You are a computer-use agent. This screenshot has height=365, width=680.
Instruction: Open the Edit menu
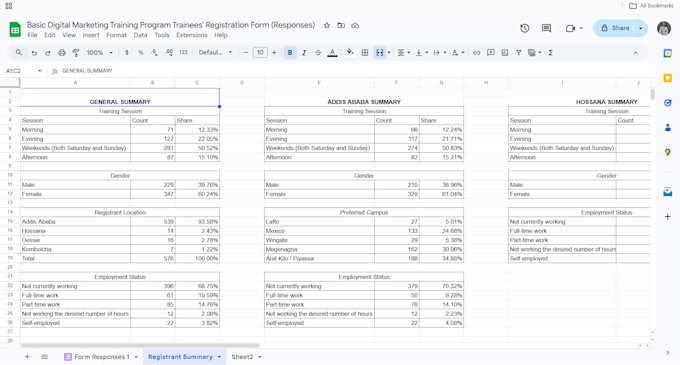(49, 35)
